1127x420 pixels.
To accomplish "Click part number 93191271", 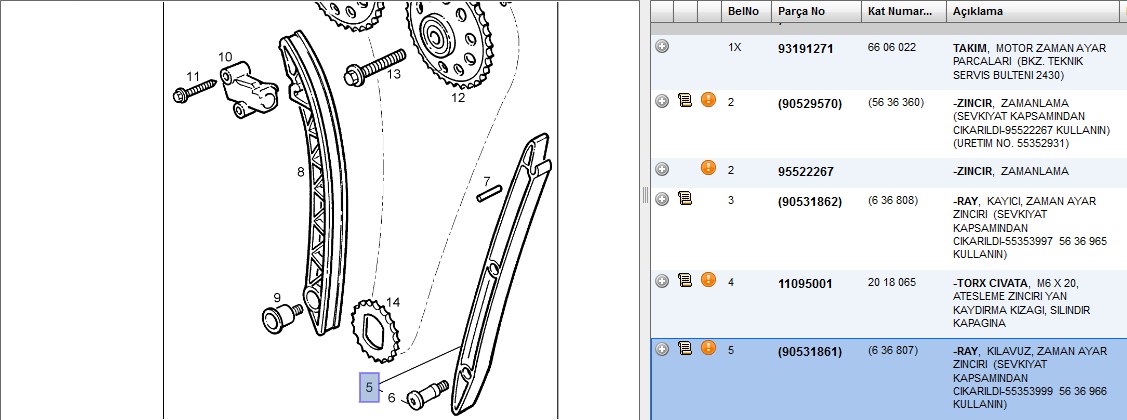I will pos(806,49).
